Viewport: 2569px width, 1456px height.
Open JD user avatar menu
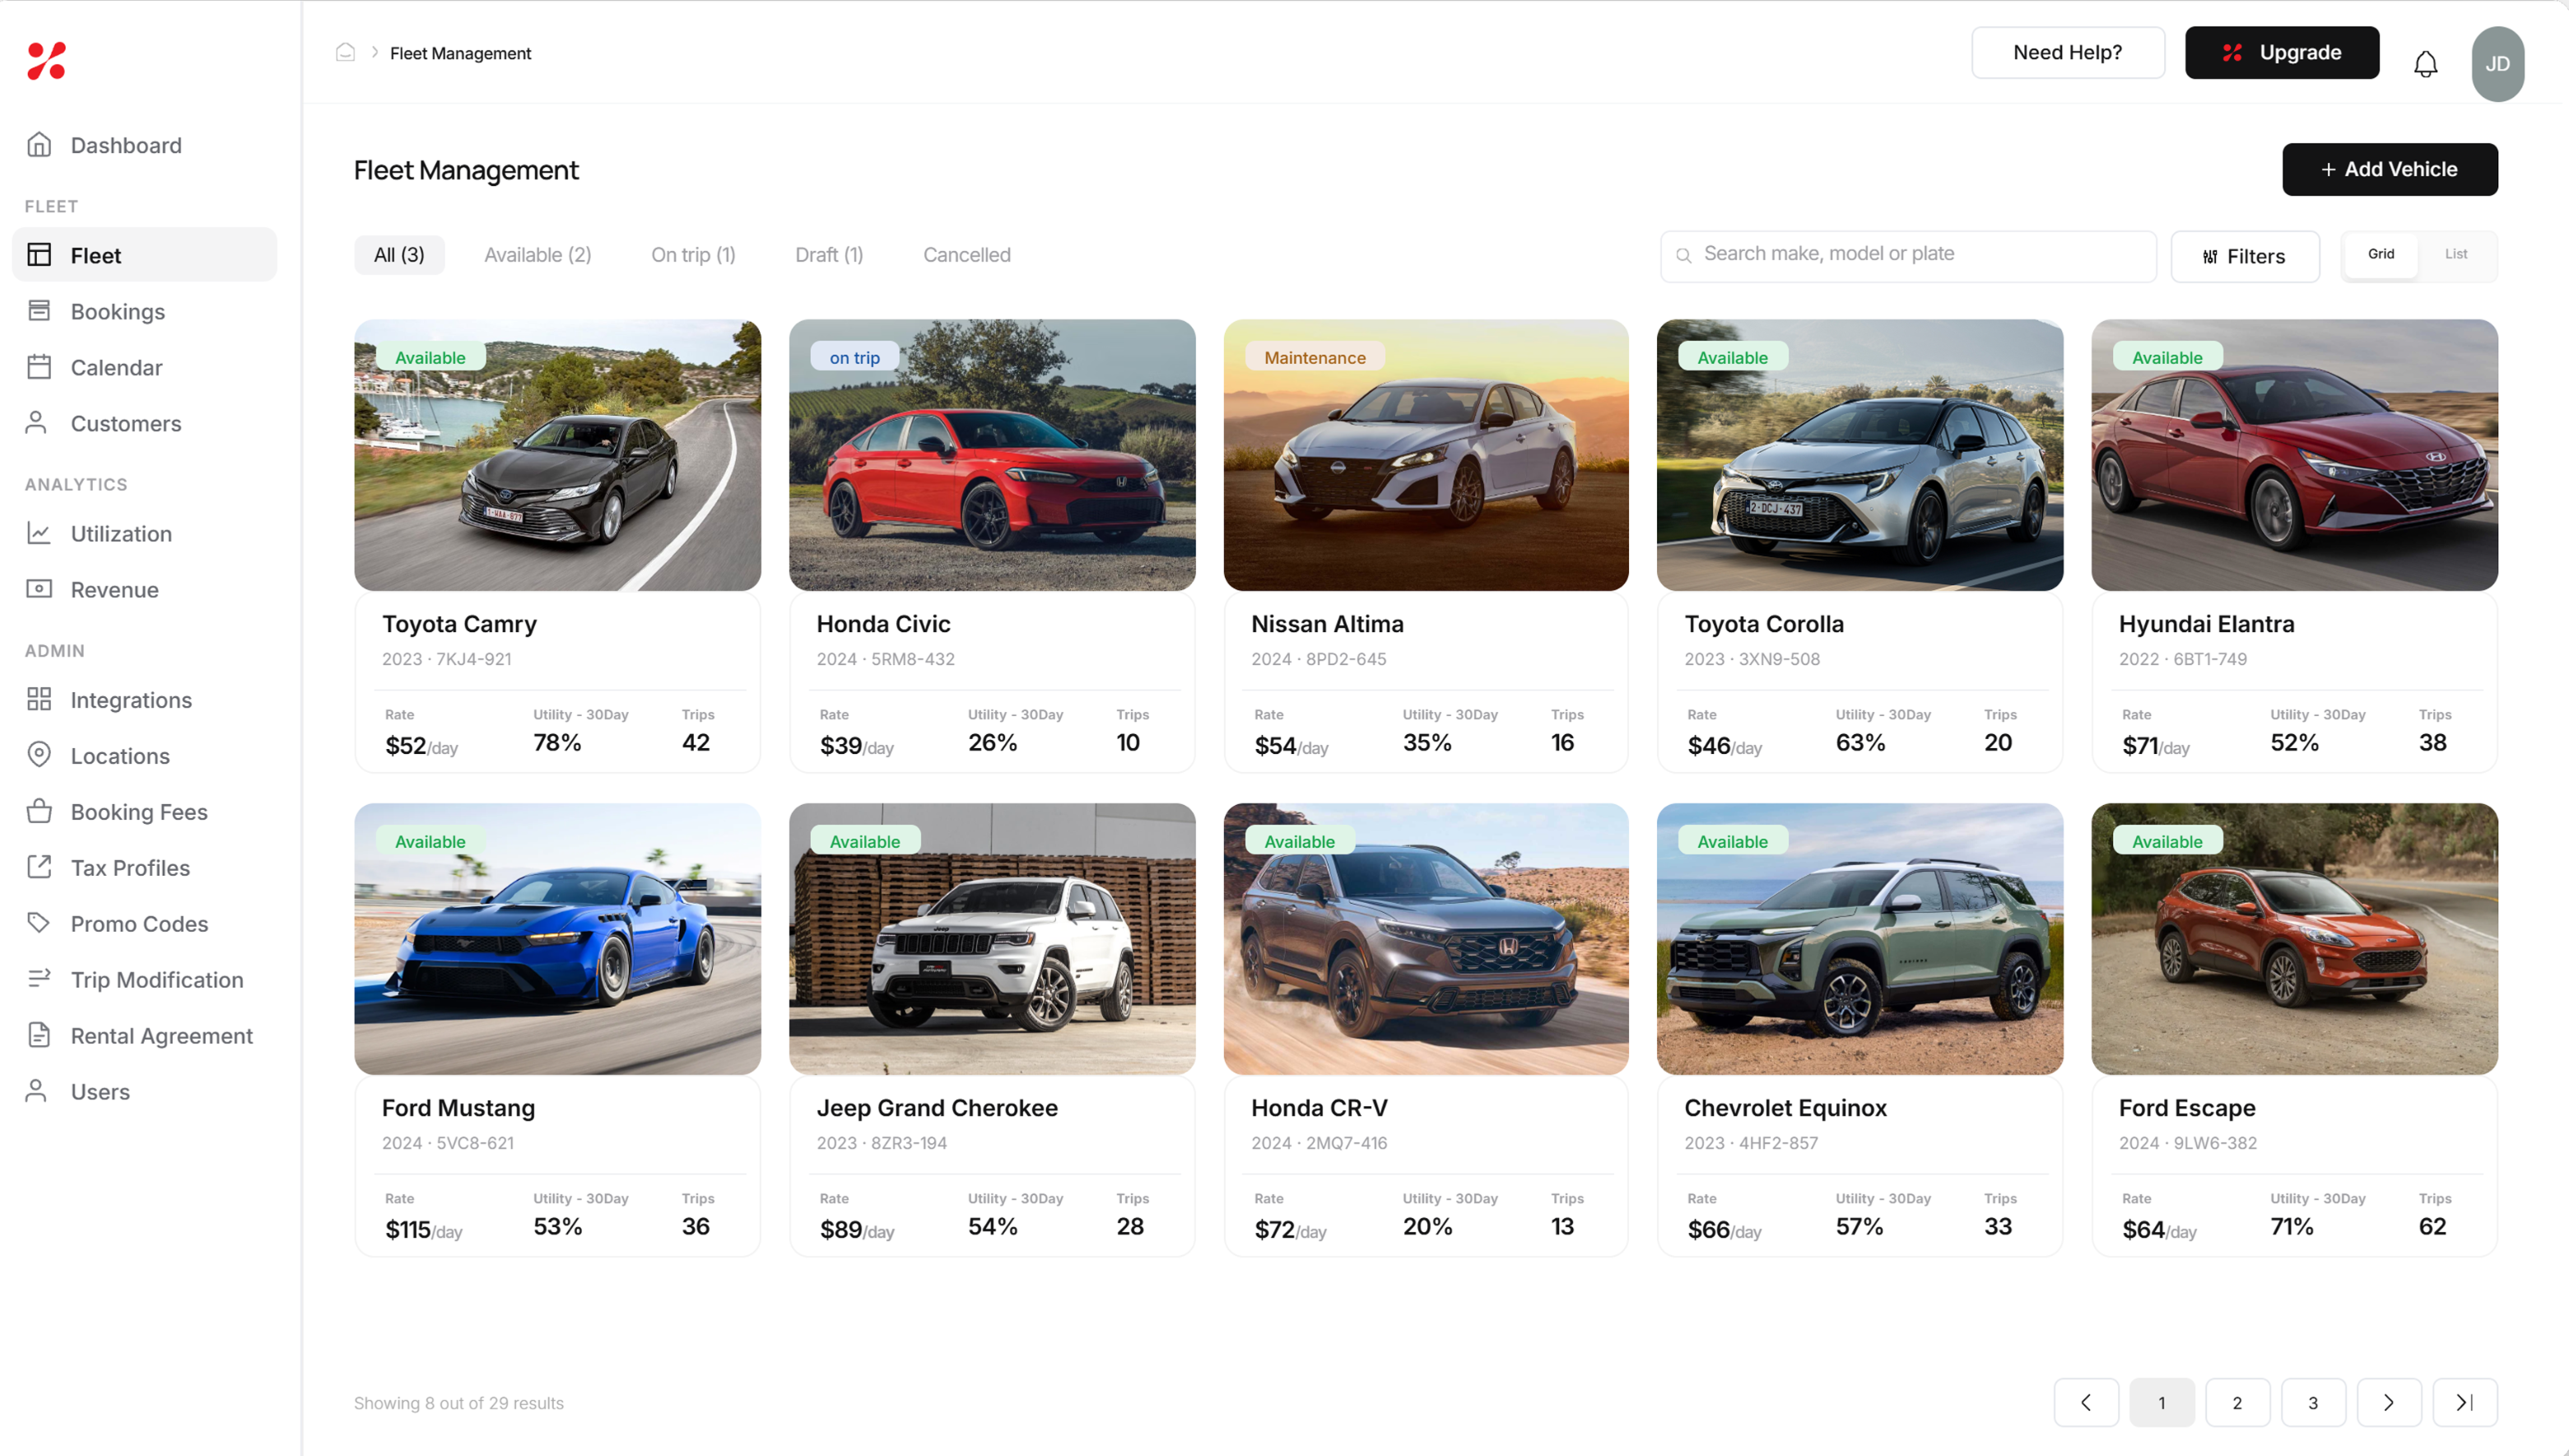[2497, 63]
